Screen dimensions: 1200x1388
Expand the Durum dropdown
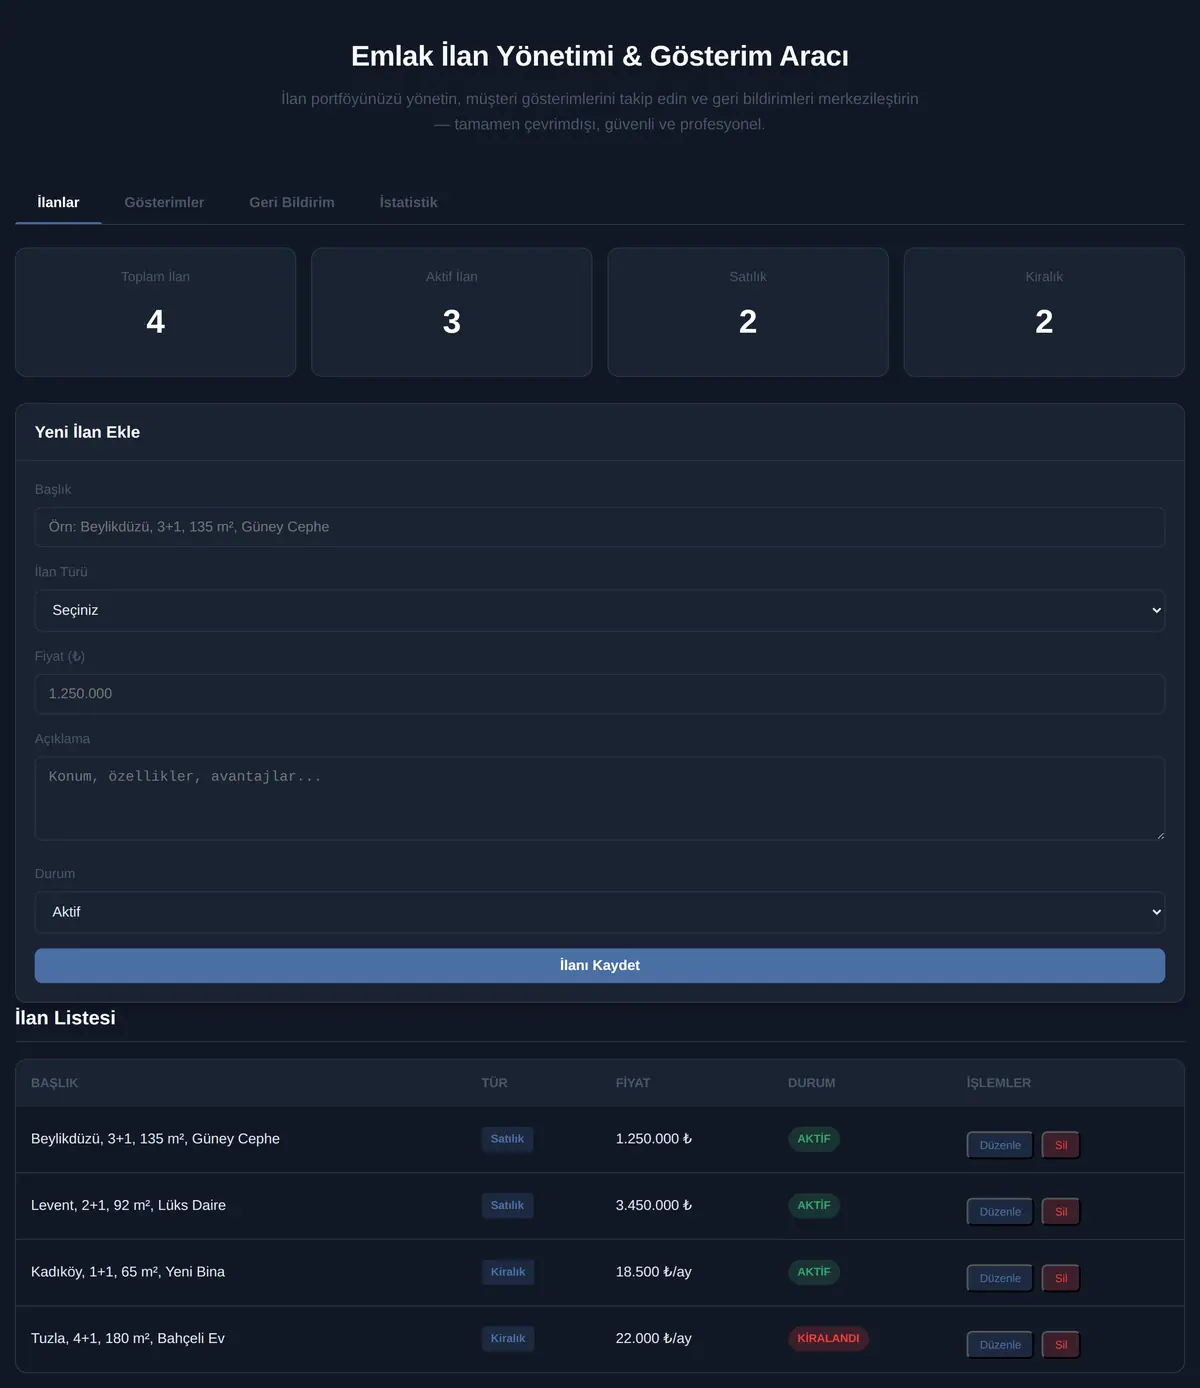[x=600, y=912]
